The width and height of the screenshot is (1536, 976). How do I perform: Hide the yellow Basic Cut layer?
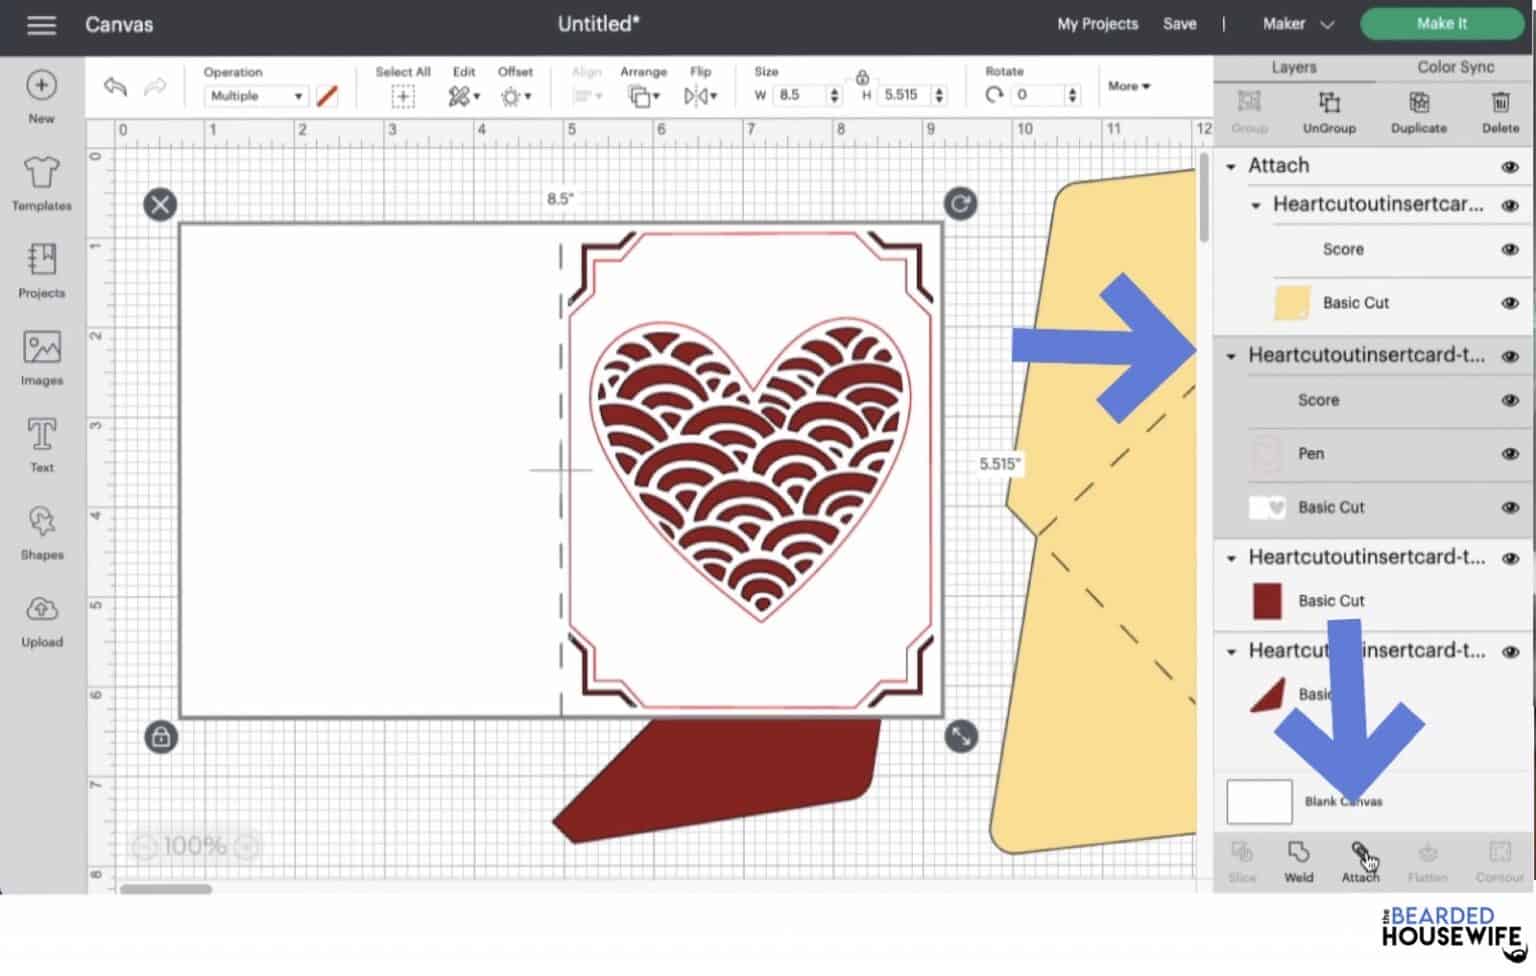click(1508, 302)
